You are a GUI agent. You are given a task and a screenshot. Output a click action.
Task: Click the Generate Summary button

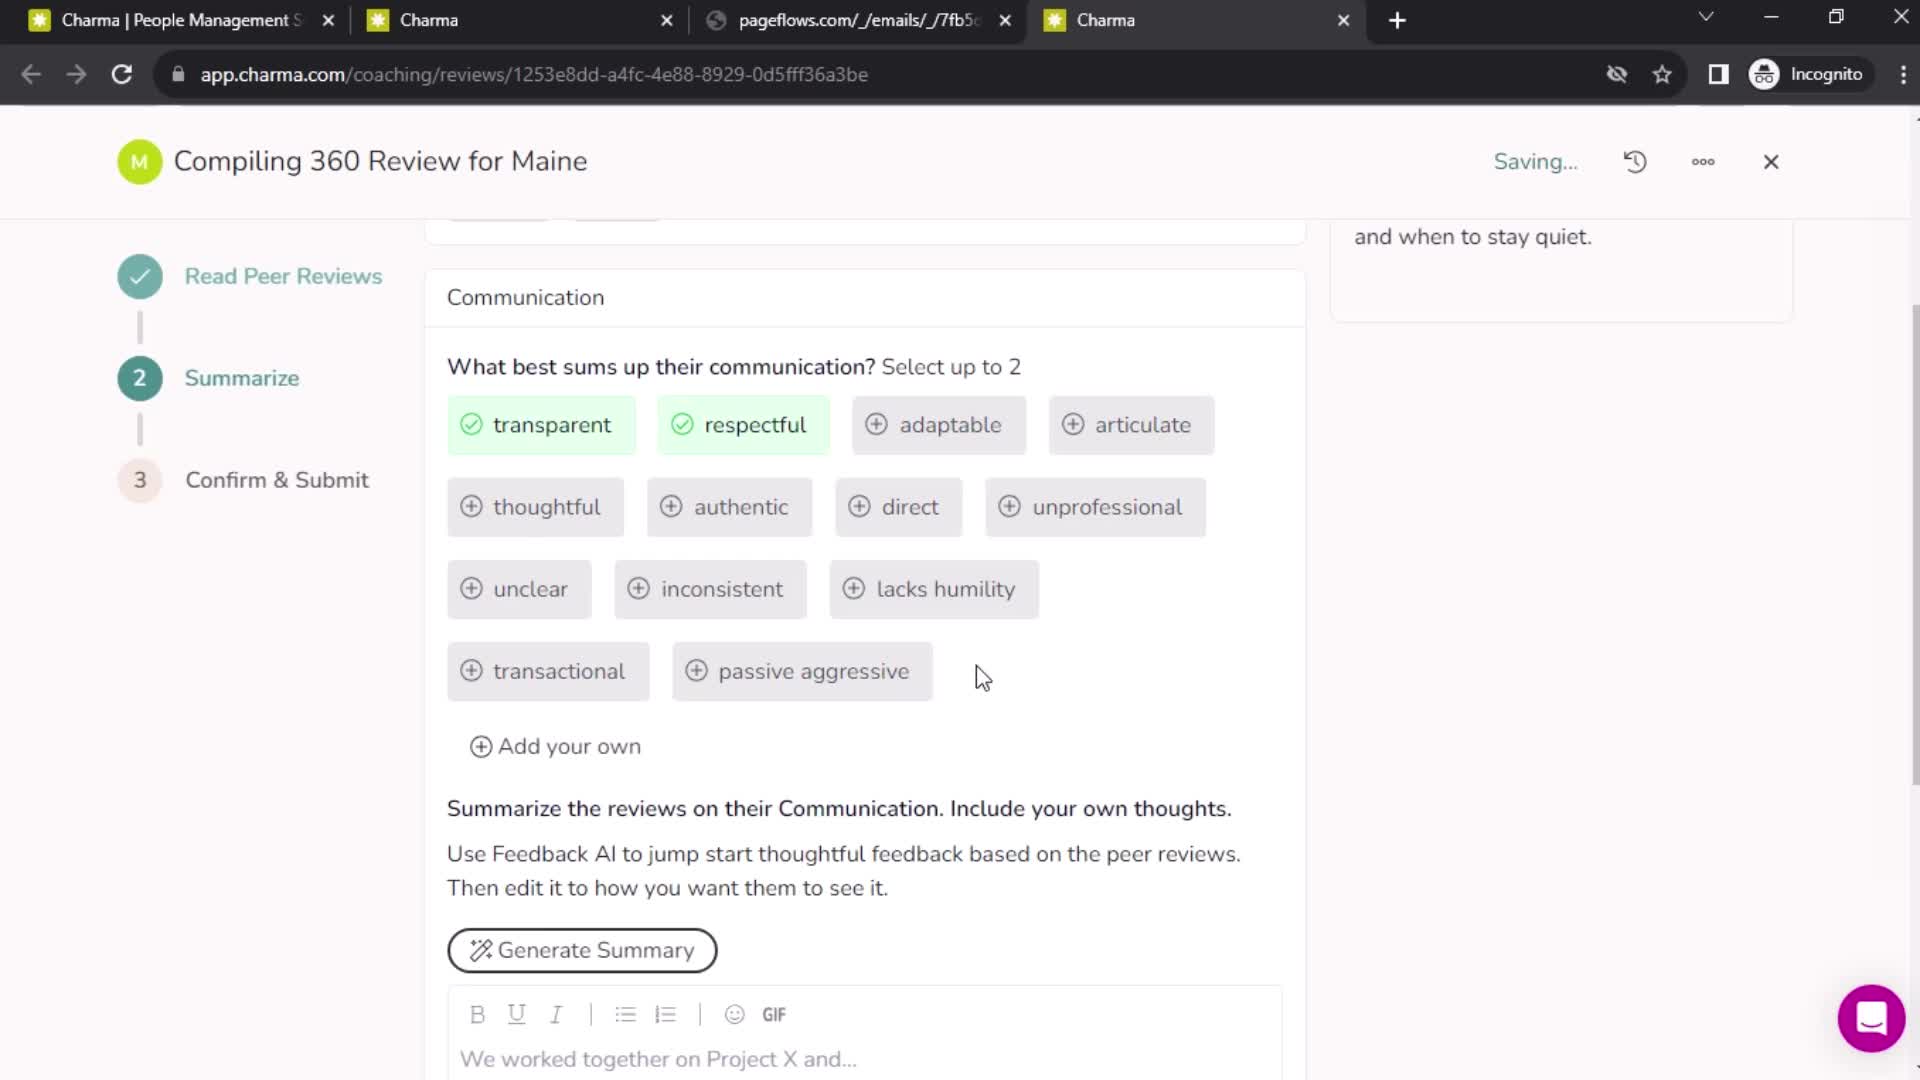pyautogui.click(x=583, y=949)
